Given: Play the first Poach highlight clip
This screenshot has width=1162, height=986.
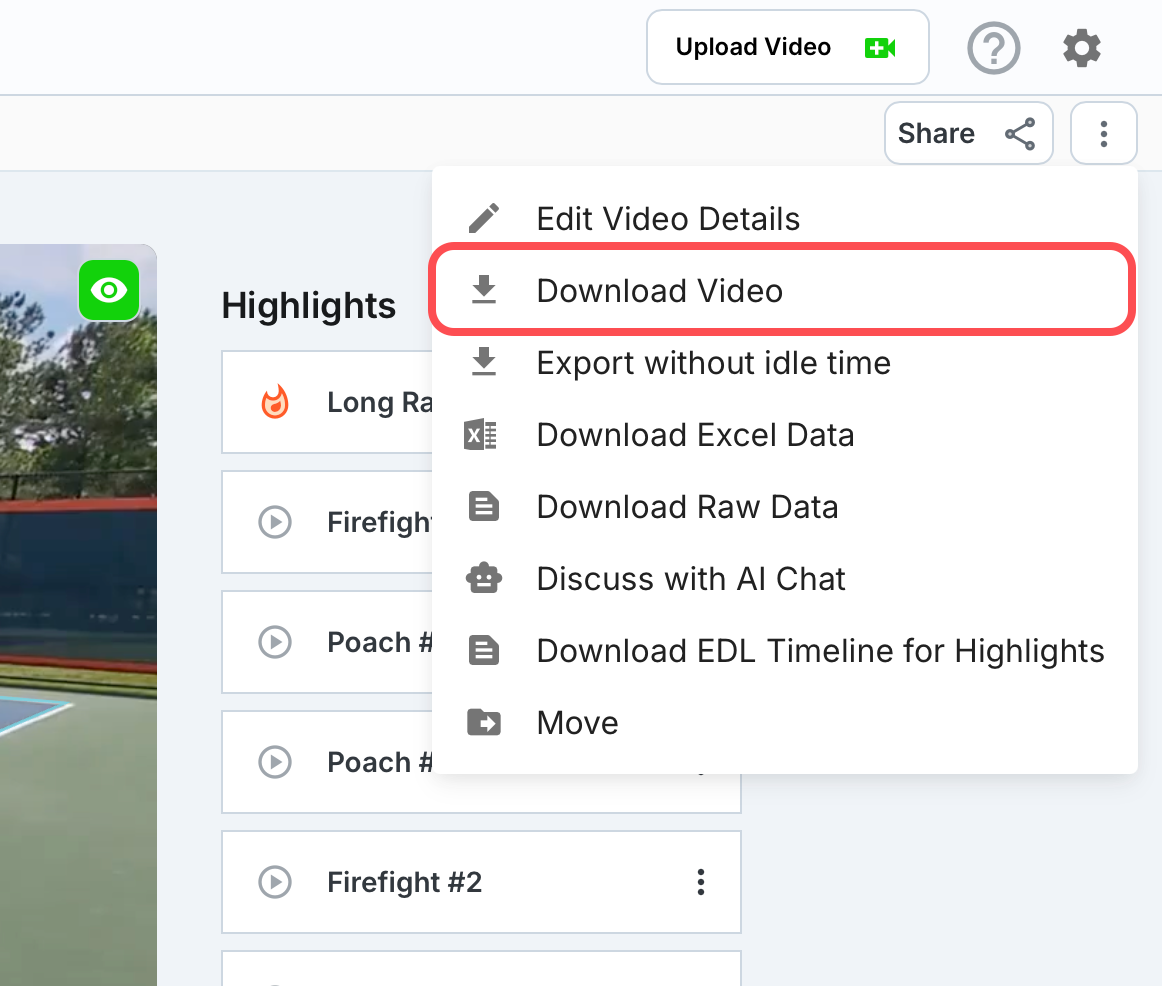Looking at the screenshot, I should [x=275, y=642].
